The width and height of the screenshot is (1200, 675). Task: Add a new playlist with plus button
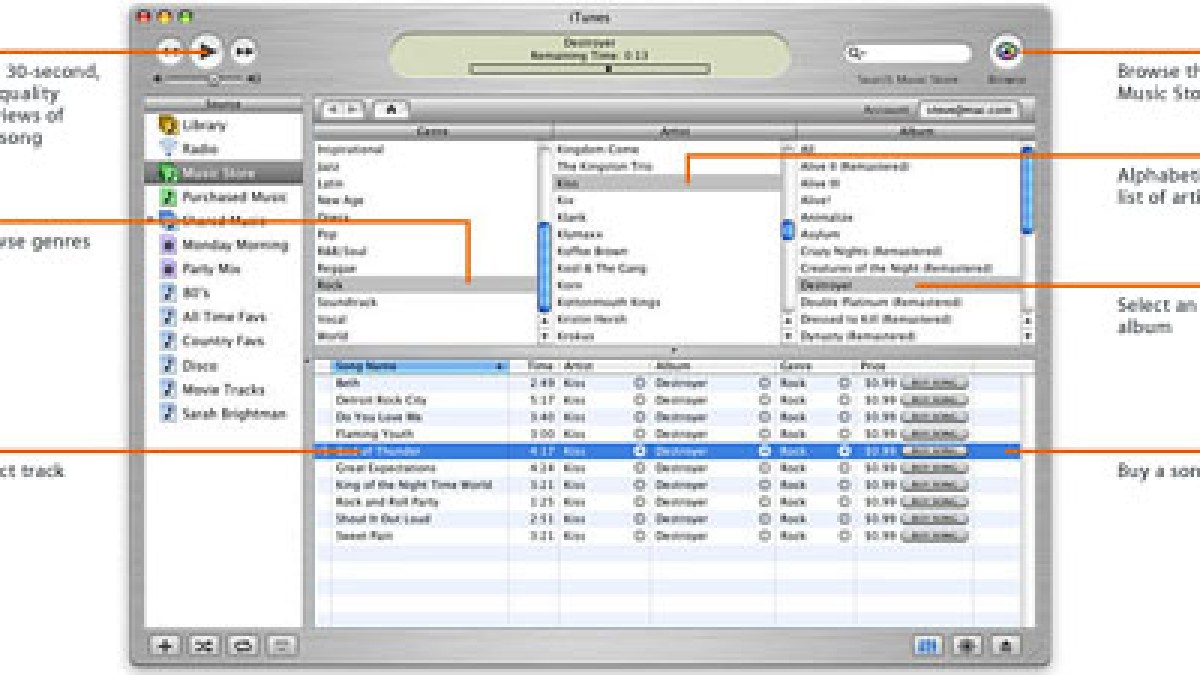(165, 645)
